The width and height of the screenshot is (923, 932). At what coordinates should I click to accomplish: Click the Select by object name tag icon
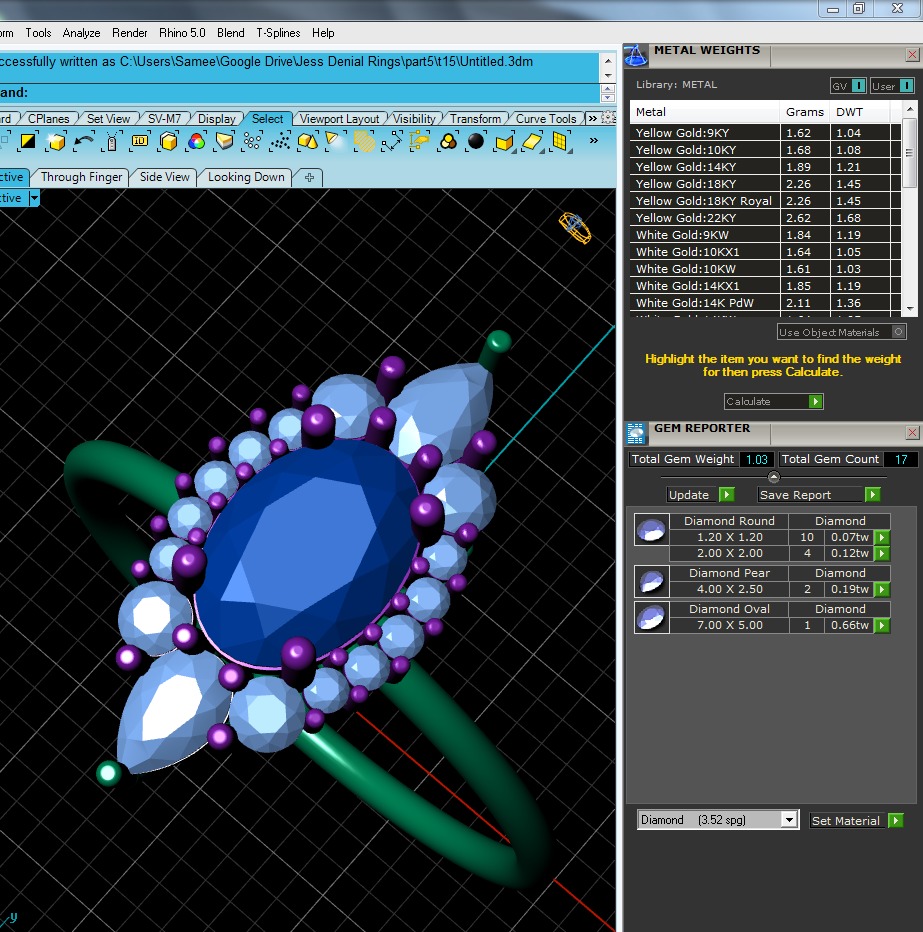click(x=112, y=141)
